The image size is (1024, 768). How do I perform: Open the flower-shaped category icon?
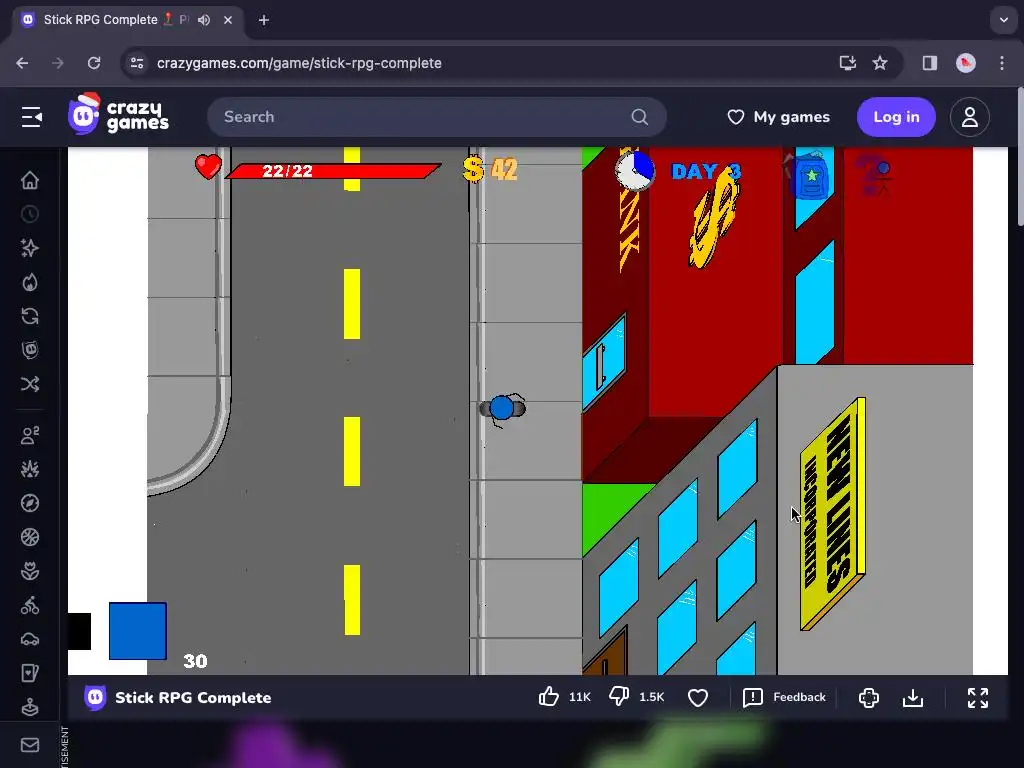tap(30, 571)
